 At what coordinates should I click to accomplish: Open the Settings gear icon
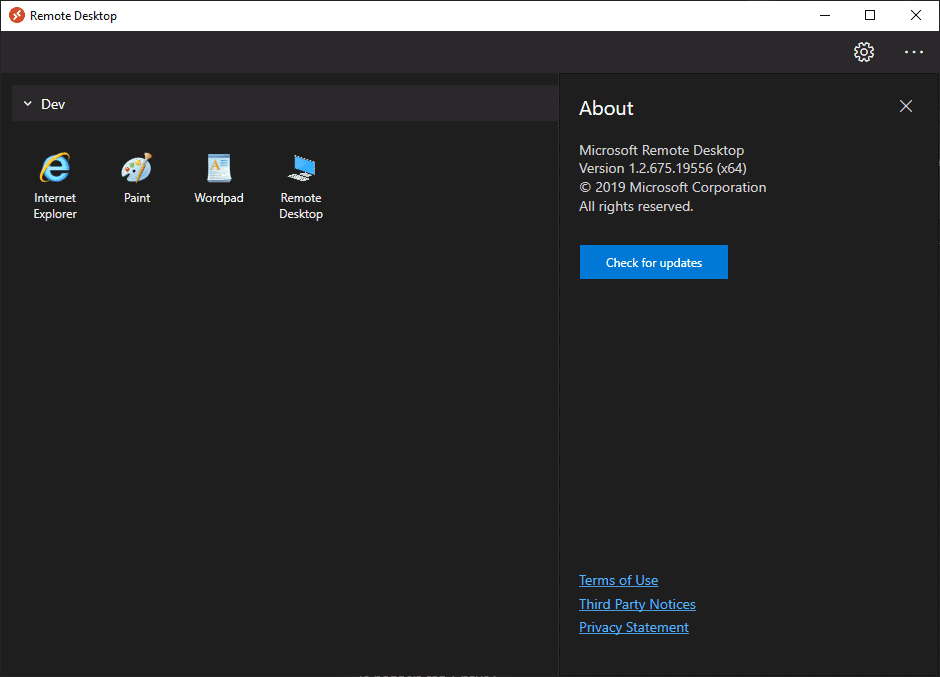pyautogui.click(x=864, y=52)
